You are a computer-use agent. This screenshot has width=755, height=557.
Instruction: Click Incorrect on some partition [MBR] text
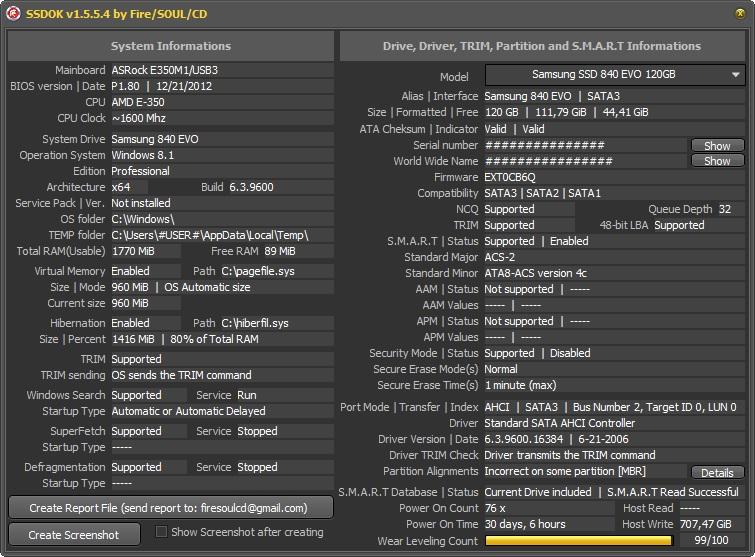[x=565, y=471]
